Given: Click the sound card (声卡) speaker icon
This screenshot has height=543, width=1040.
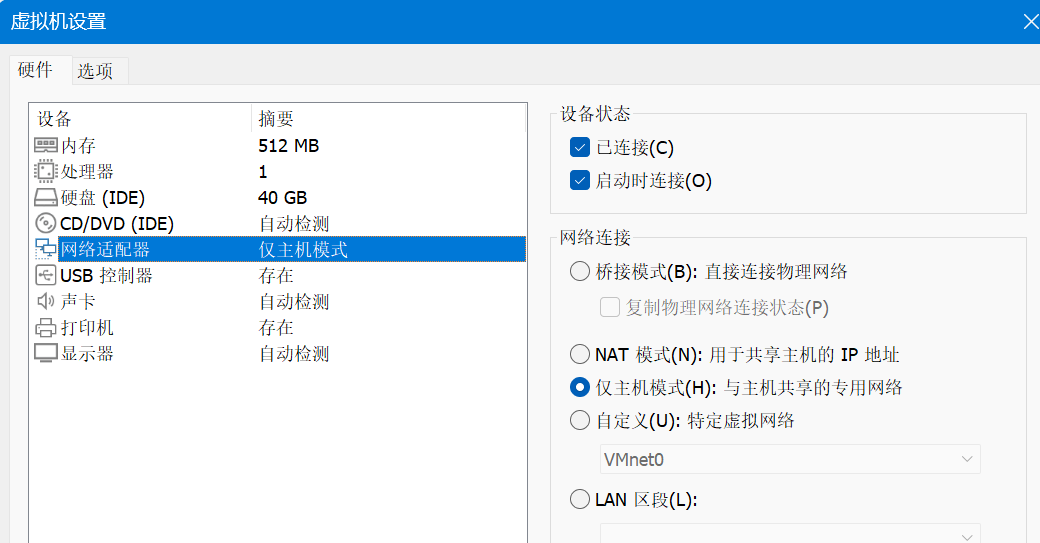Looking at the screenshot, I should (x=46, y=302).
